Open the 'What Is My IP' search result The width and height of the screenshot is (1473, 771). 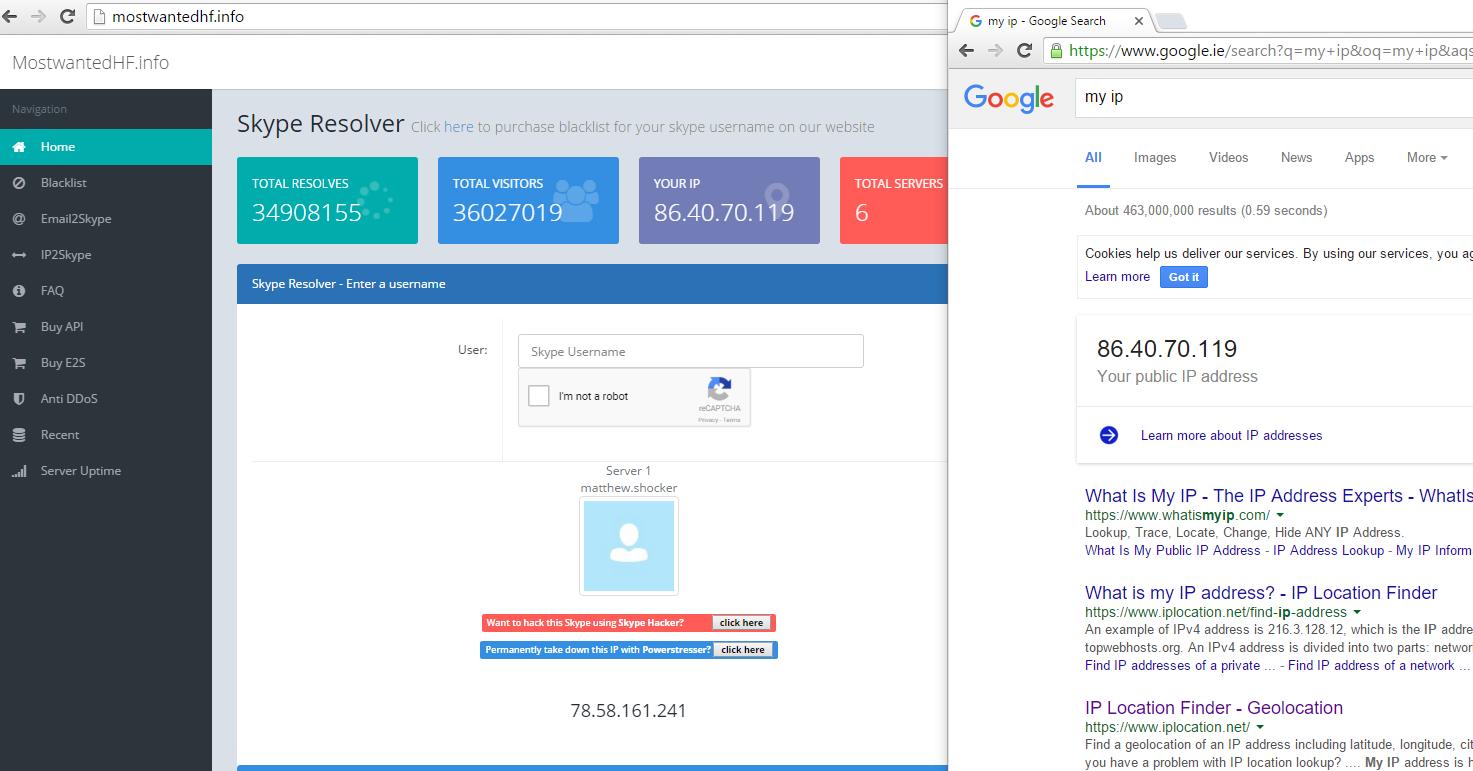point(1279,496)
